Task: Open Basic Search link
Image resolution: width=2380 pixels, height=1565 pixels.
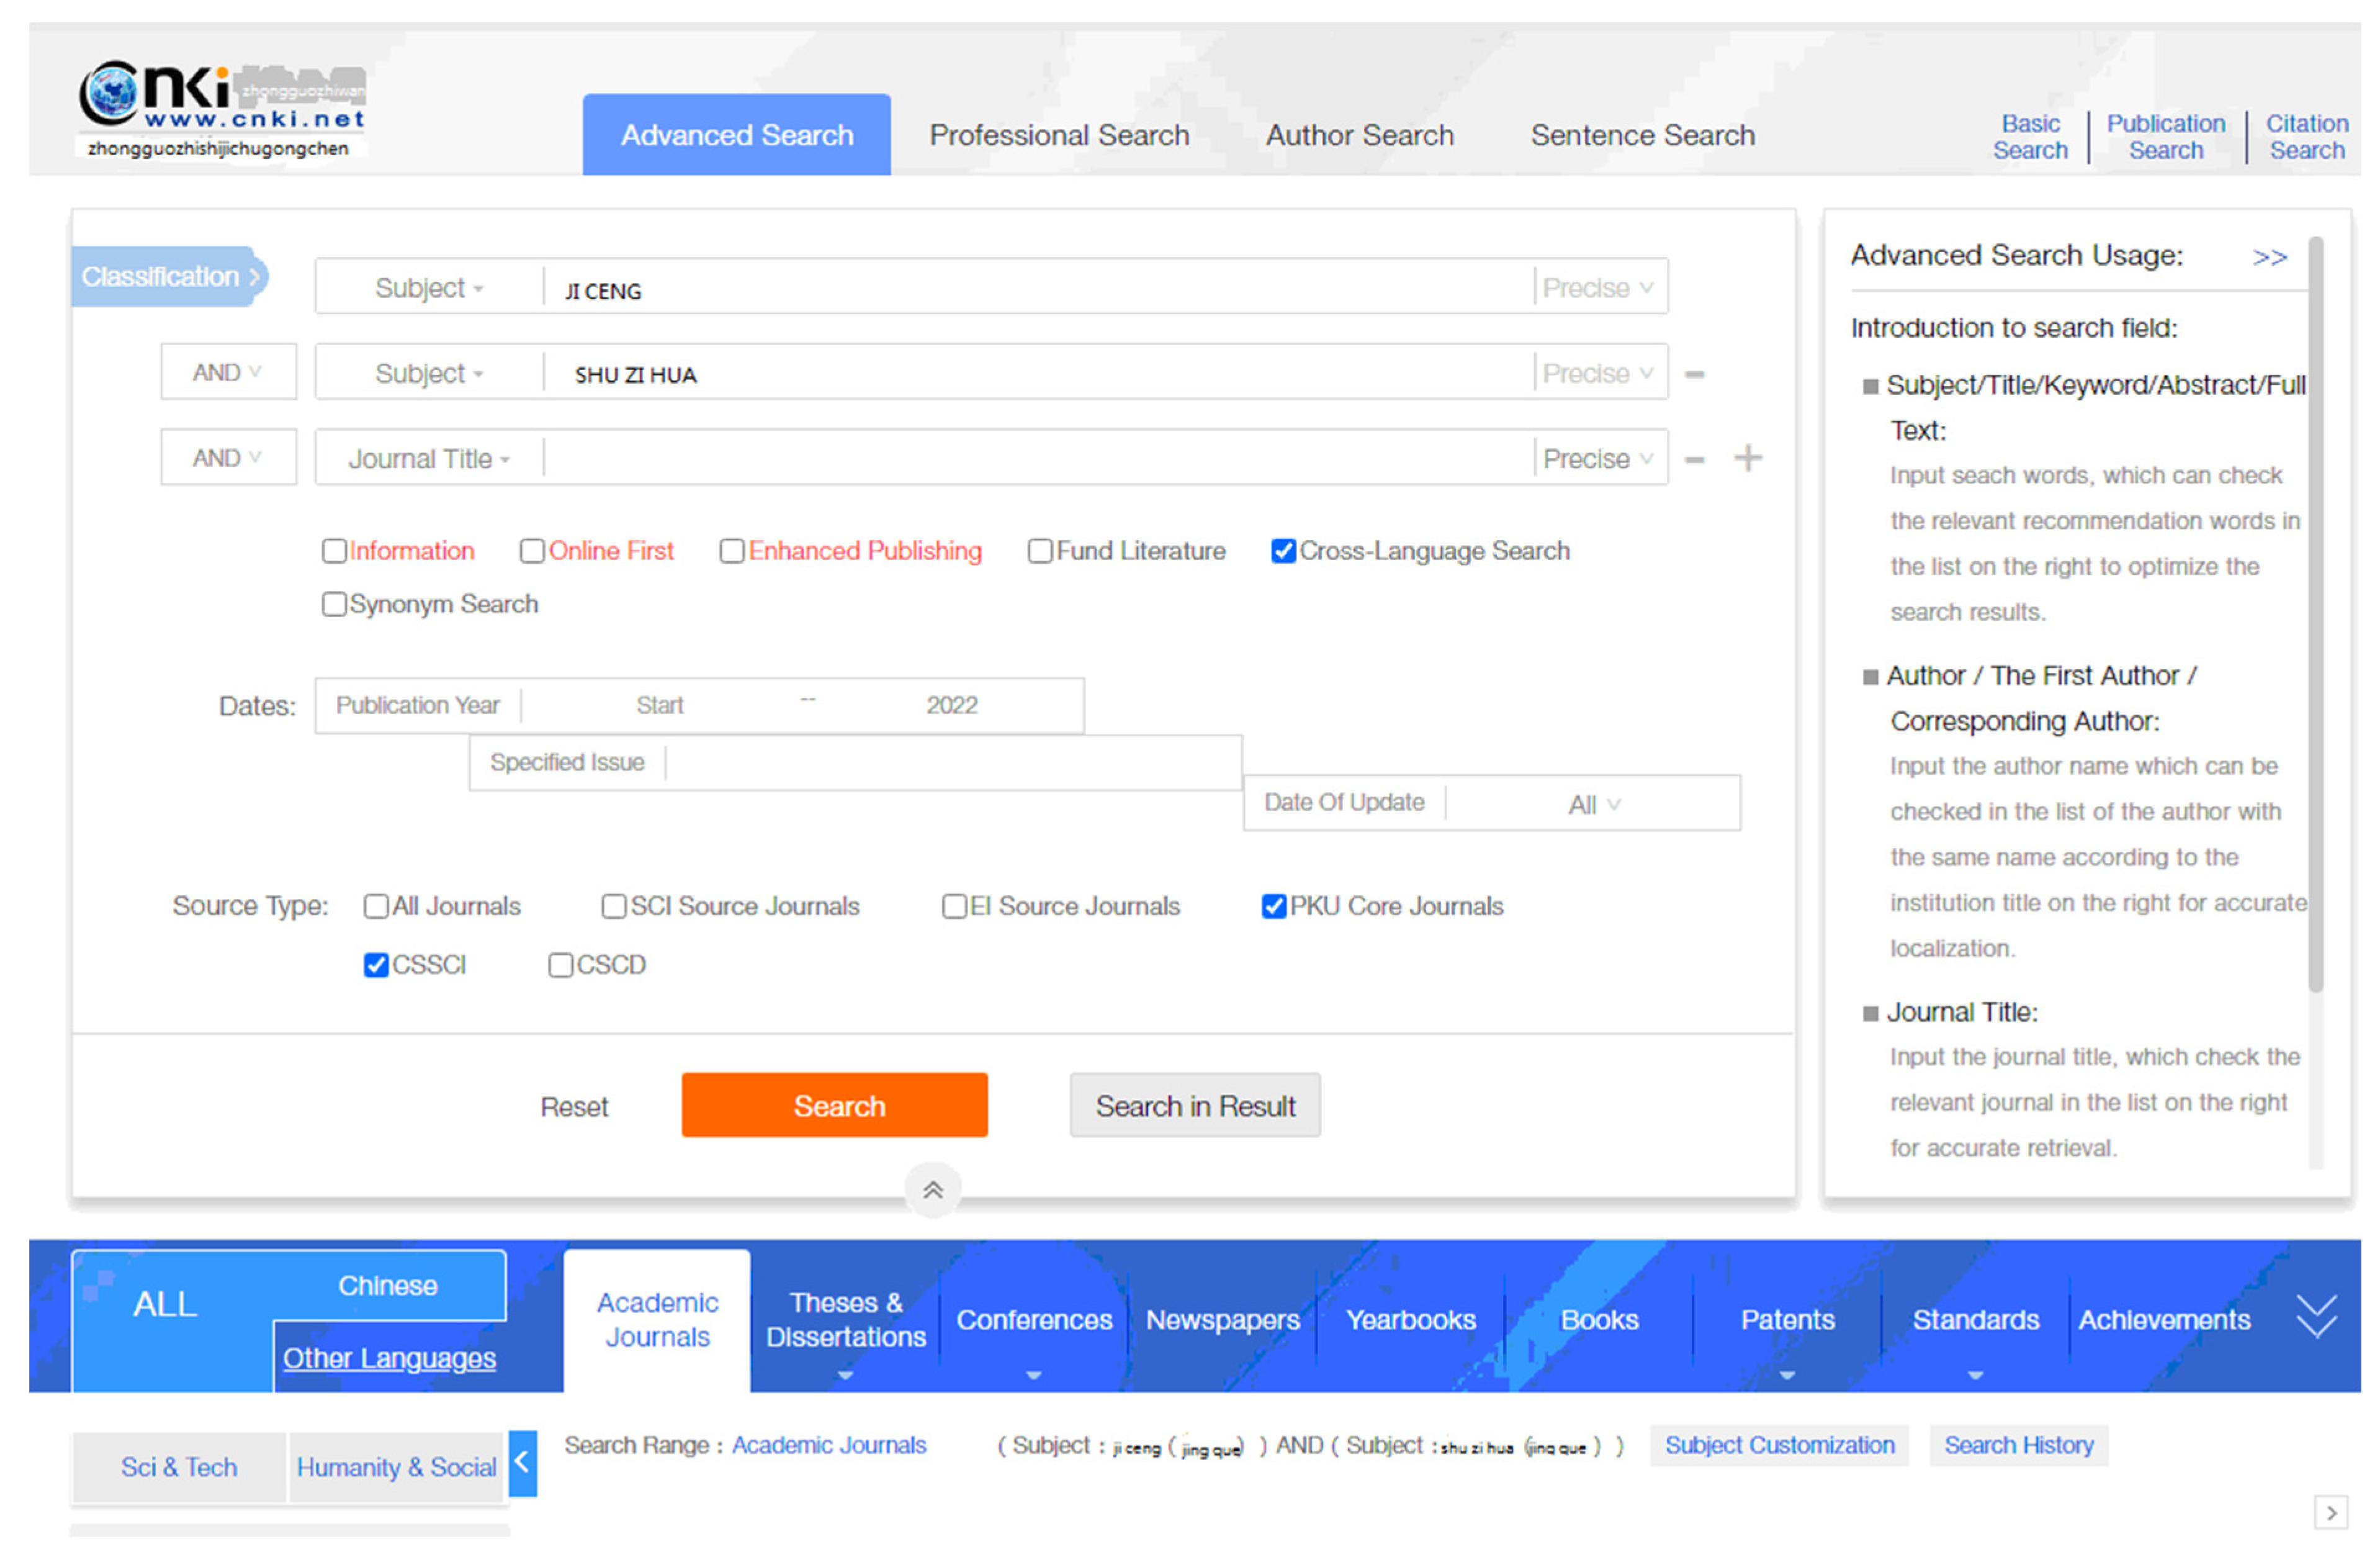Action: coord(2029,137)
